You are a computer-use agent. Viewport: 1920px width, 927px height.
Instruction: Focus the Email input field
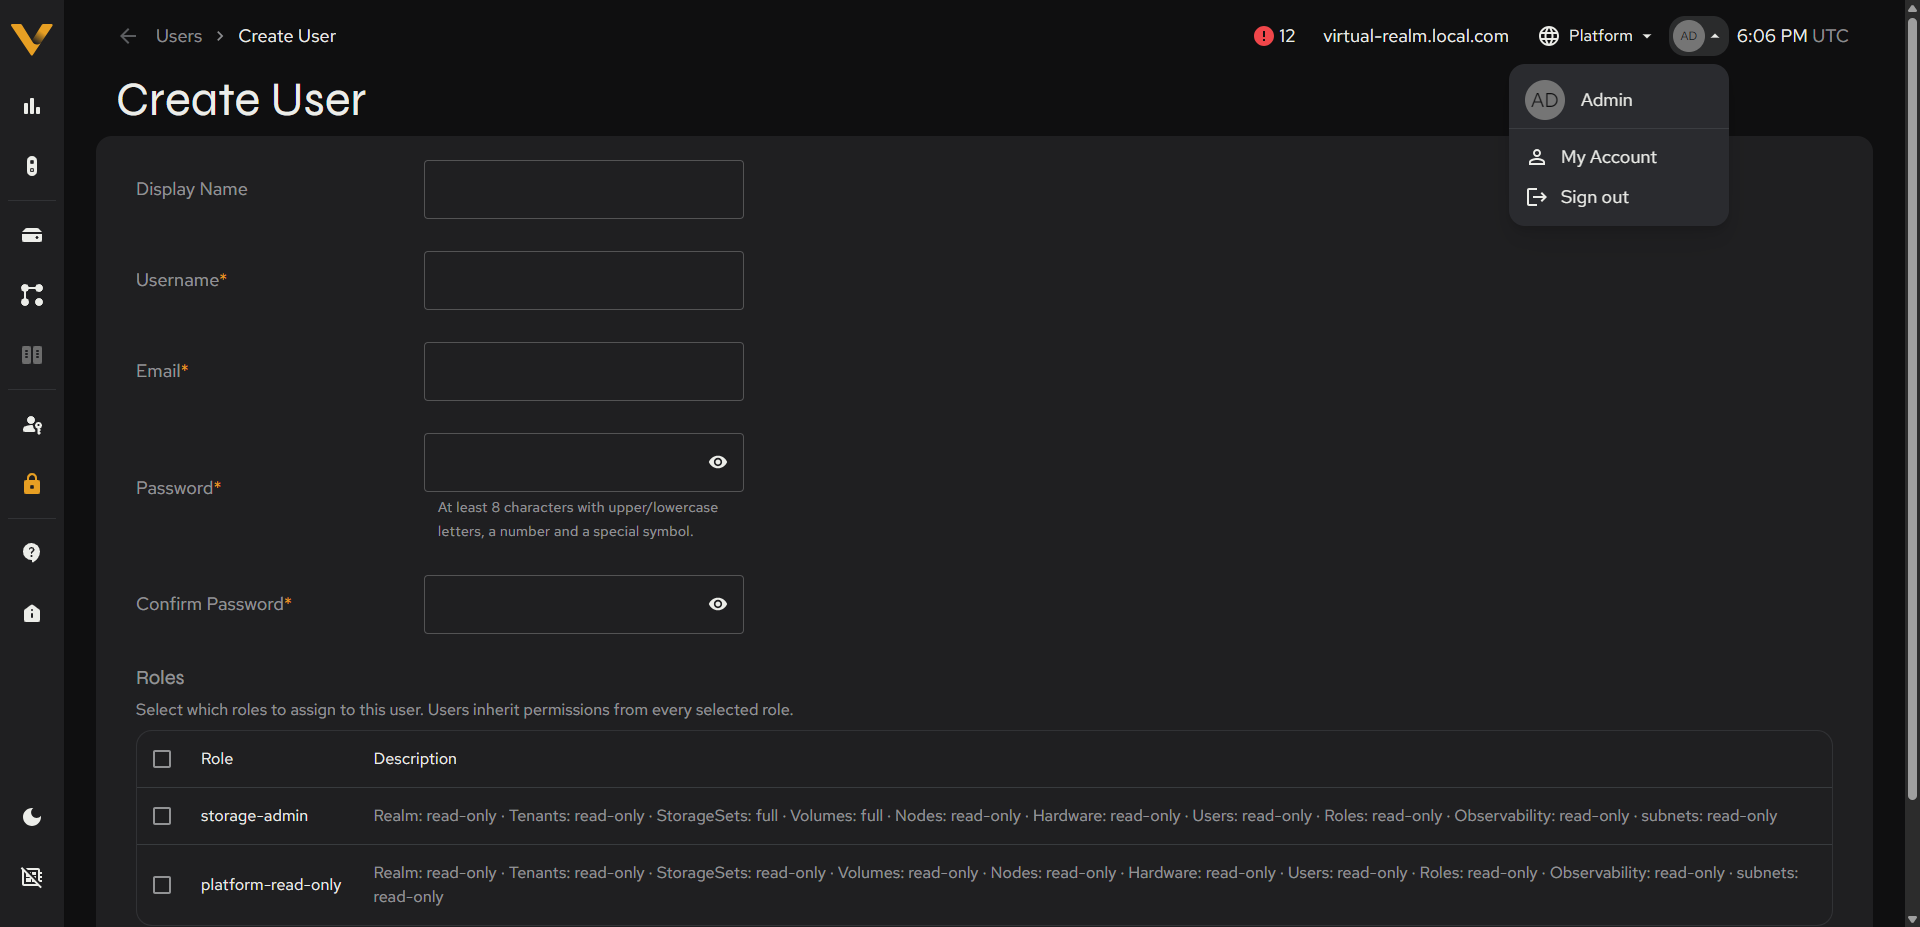pyautogui.click(x=584, y=372)
